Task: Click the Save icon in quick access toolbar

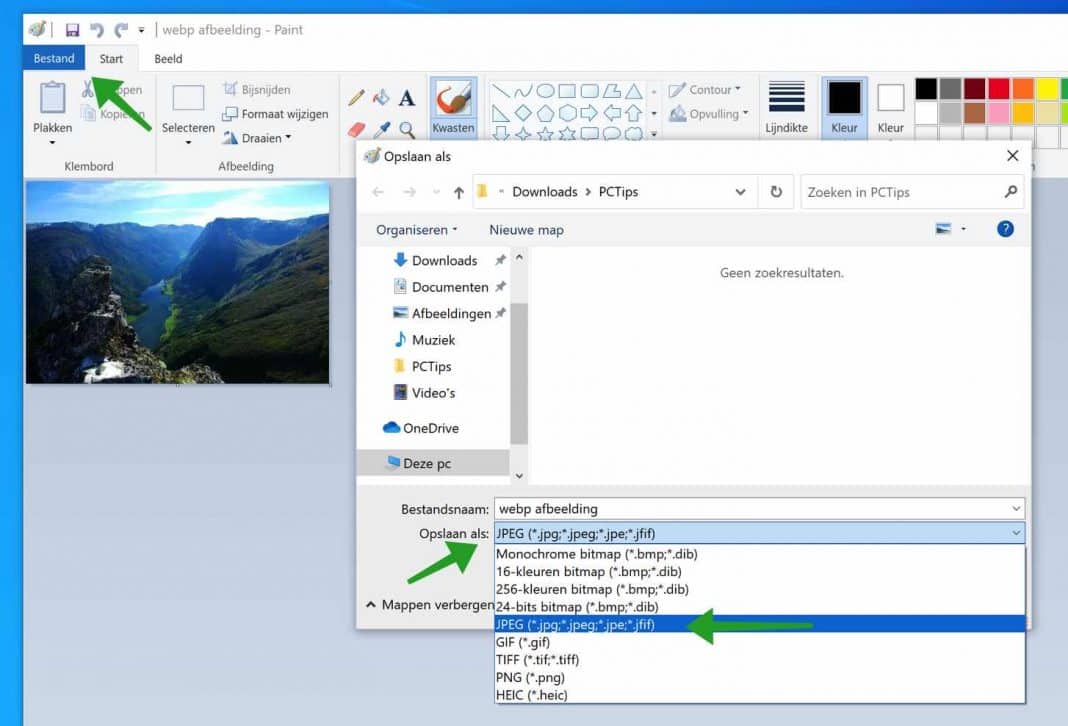Action: (x=72, y=29)
